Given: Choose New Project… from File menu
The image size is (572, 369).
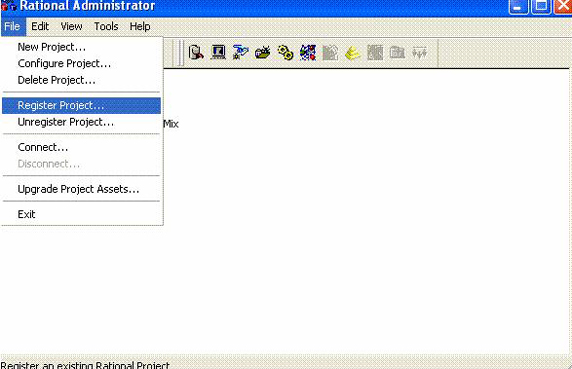Looking at the screenshot, I should (x=81, y=47).
